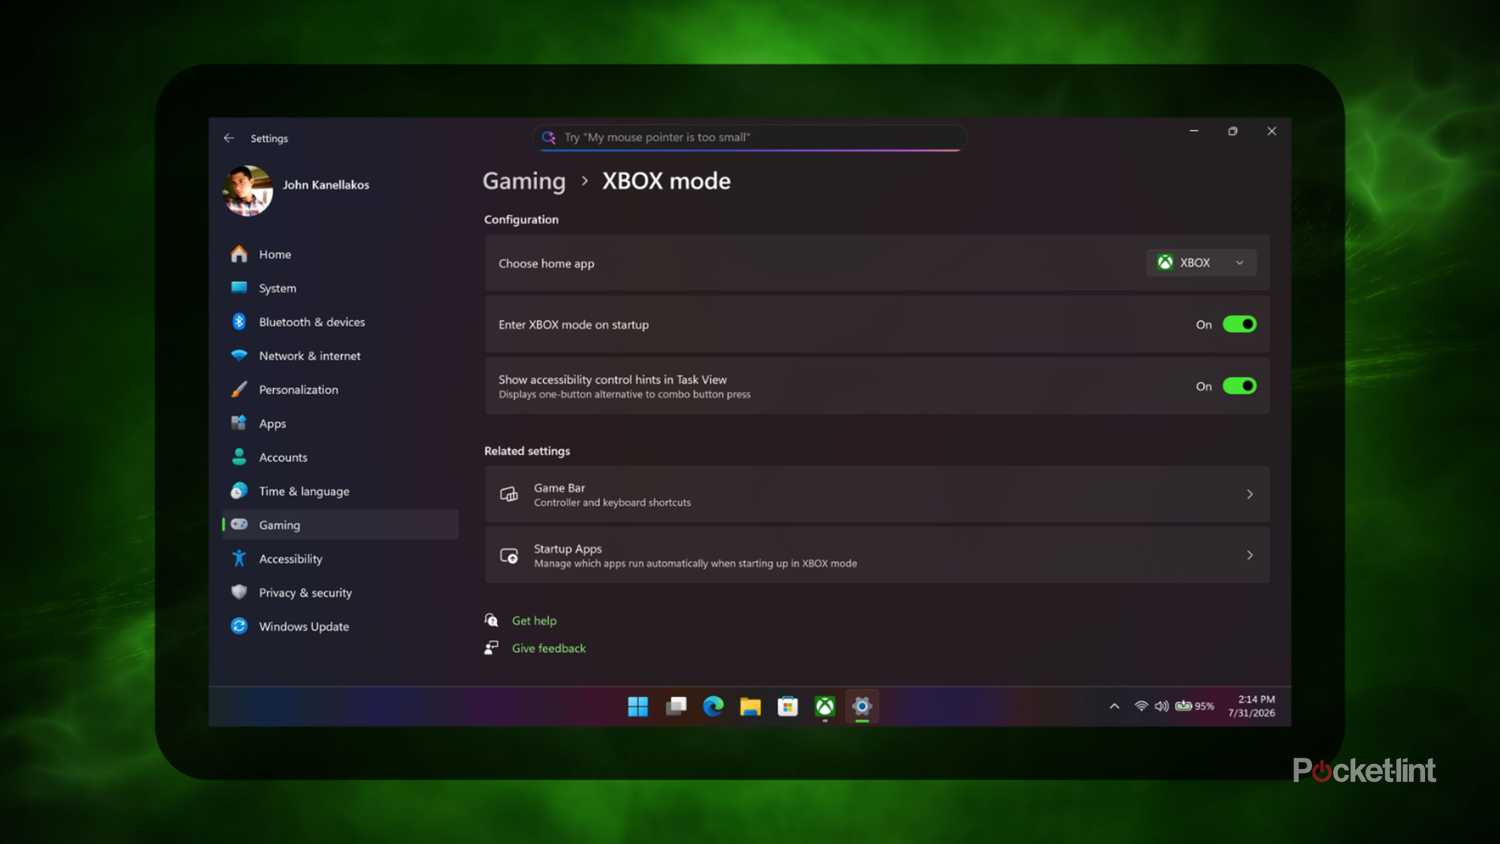Restore down the Settings window
Image resolution: width=1500 pixels, height=844 pixels.
coord(1233,131)
